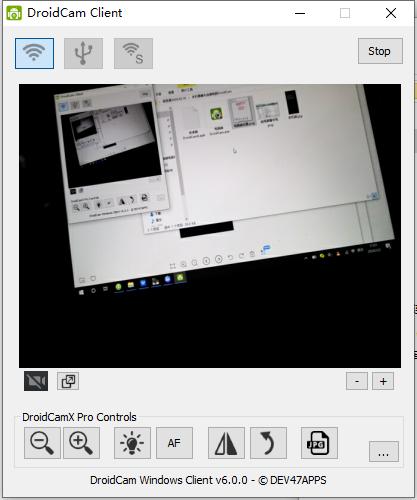The width and height of the screenshot is (417, 500).
Task: Select the WiFi Server connection mode
Action: coord(133,53)
